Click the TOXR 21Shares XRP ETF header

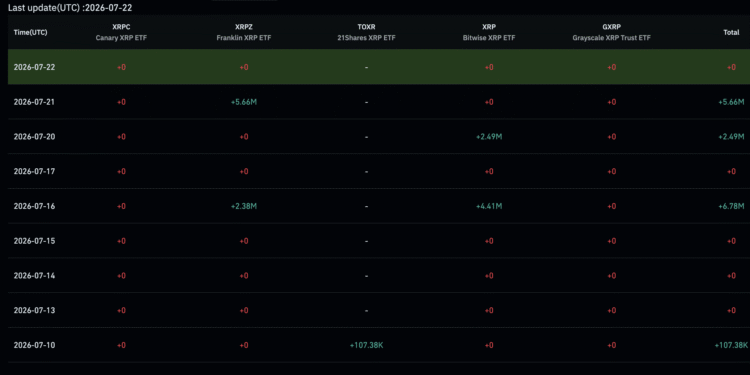tap(366, 33)
